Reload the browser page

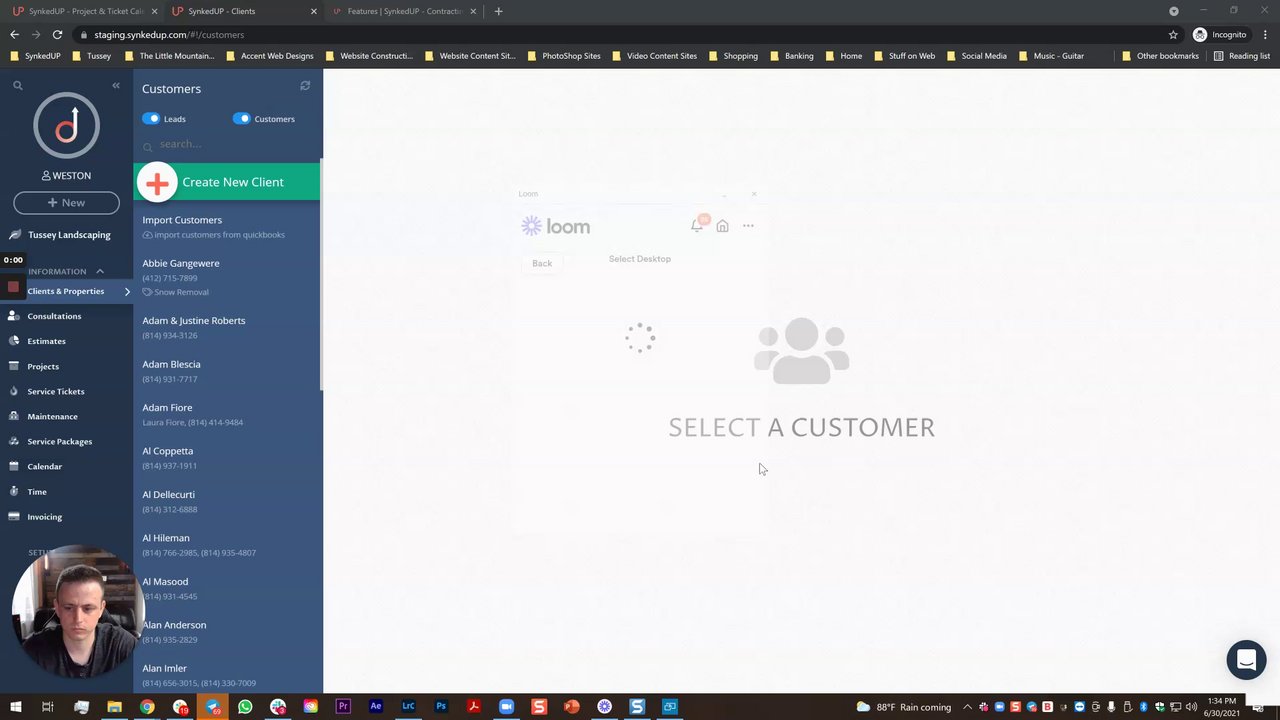[57, 34]
